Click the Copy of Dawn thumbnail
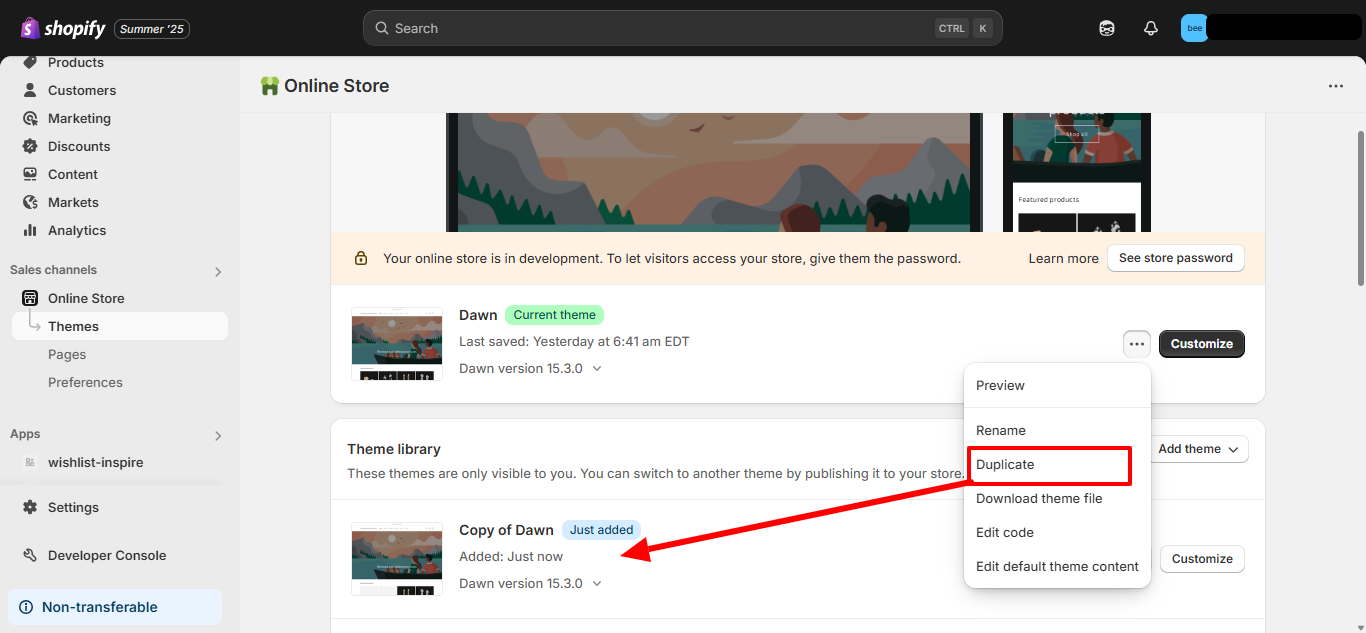The image size is (1366, 633). (396, 558)
